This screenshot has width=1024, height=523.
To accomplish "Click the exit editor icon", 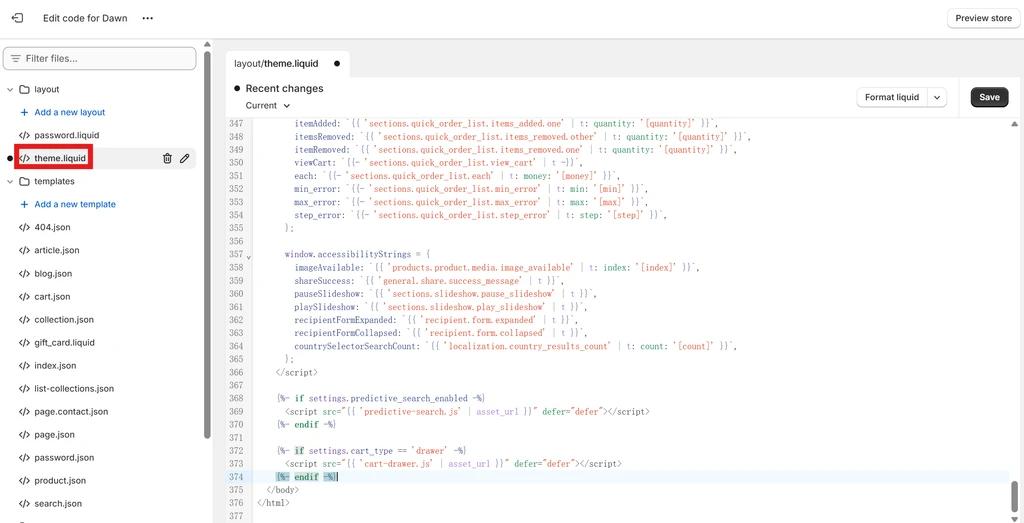I will tap(18, 18).
